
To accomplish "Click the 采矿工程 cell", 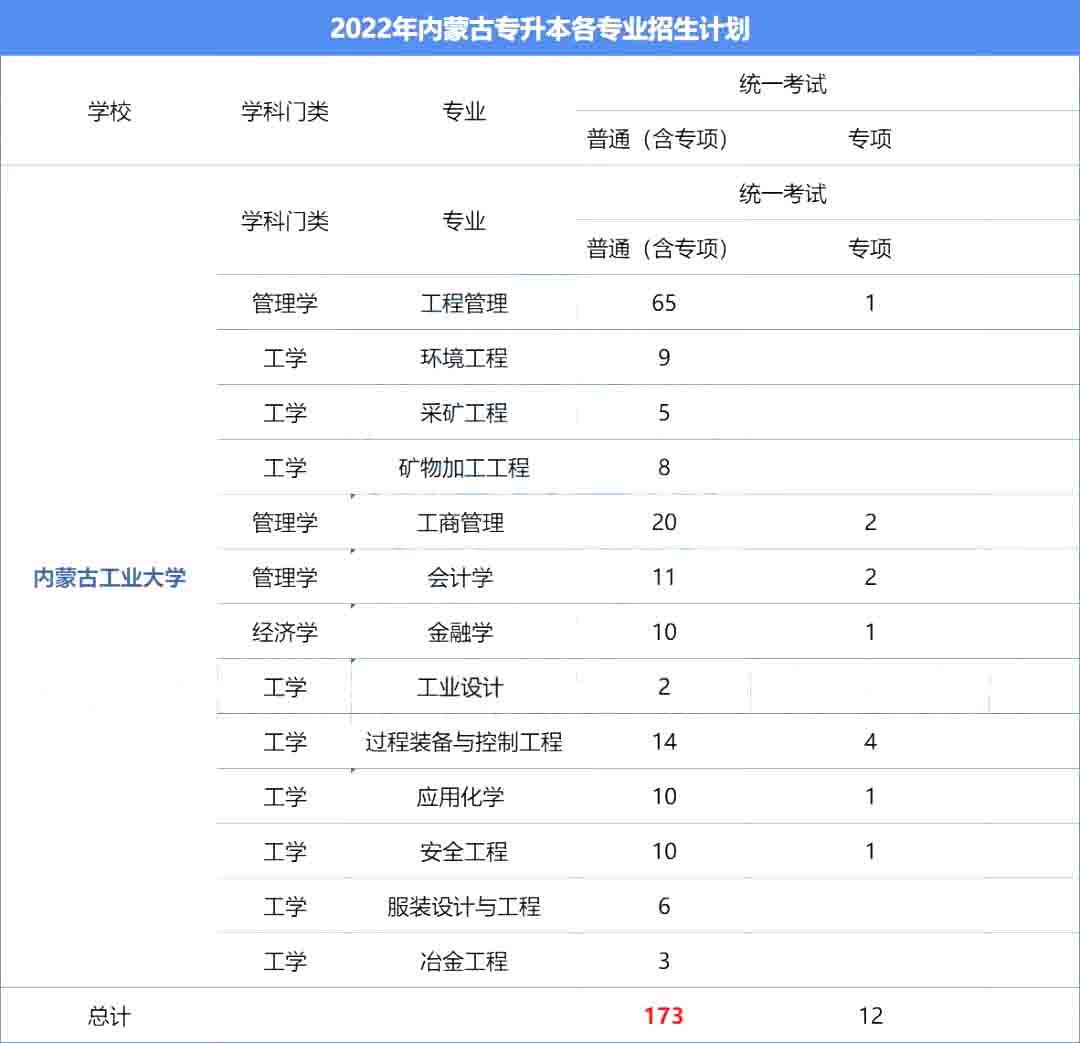I will (463, 413).
